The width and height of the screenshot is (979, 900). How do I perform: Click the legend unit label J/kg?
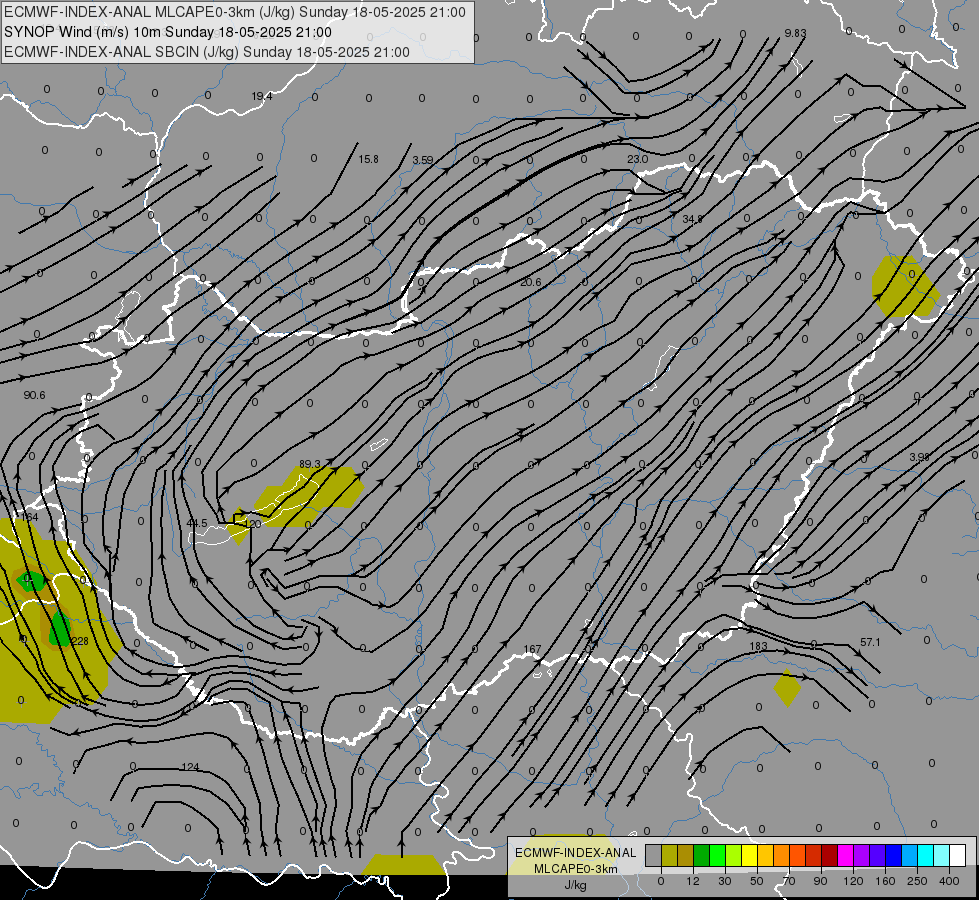pyautogui.click(x=576, y=884)
